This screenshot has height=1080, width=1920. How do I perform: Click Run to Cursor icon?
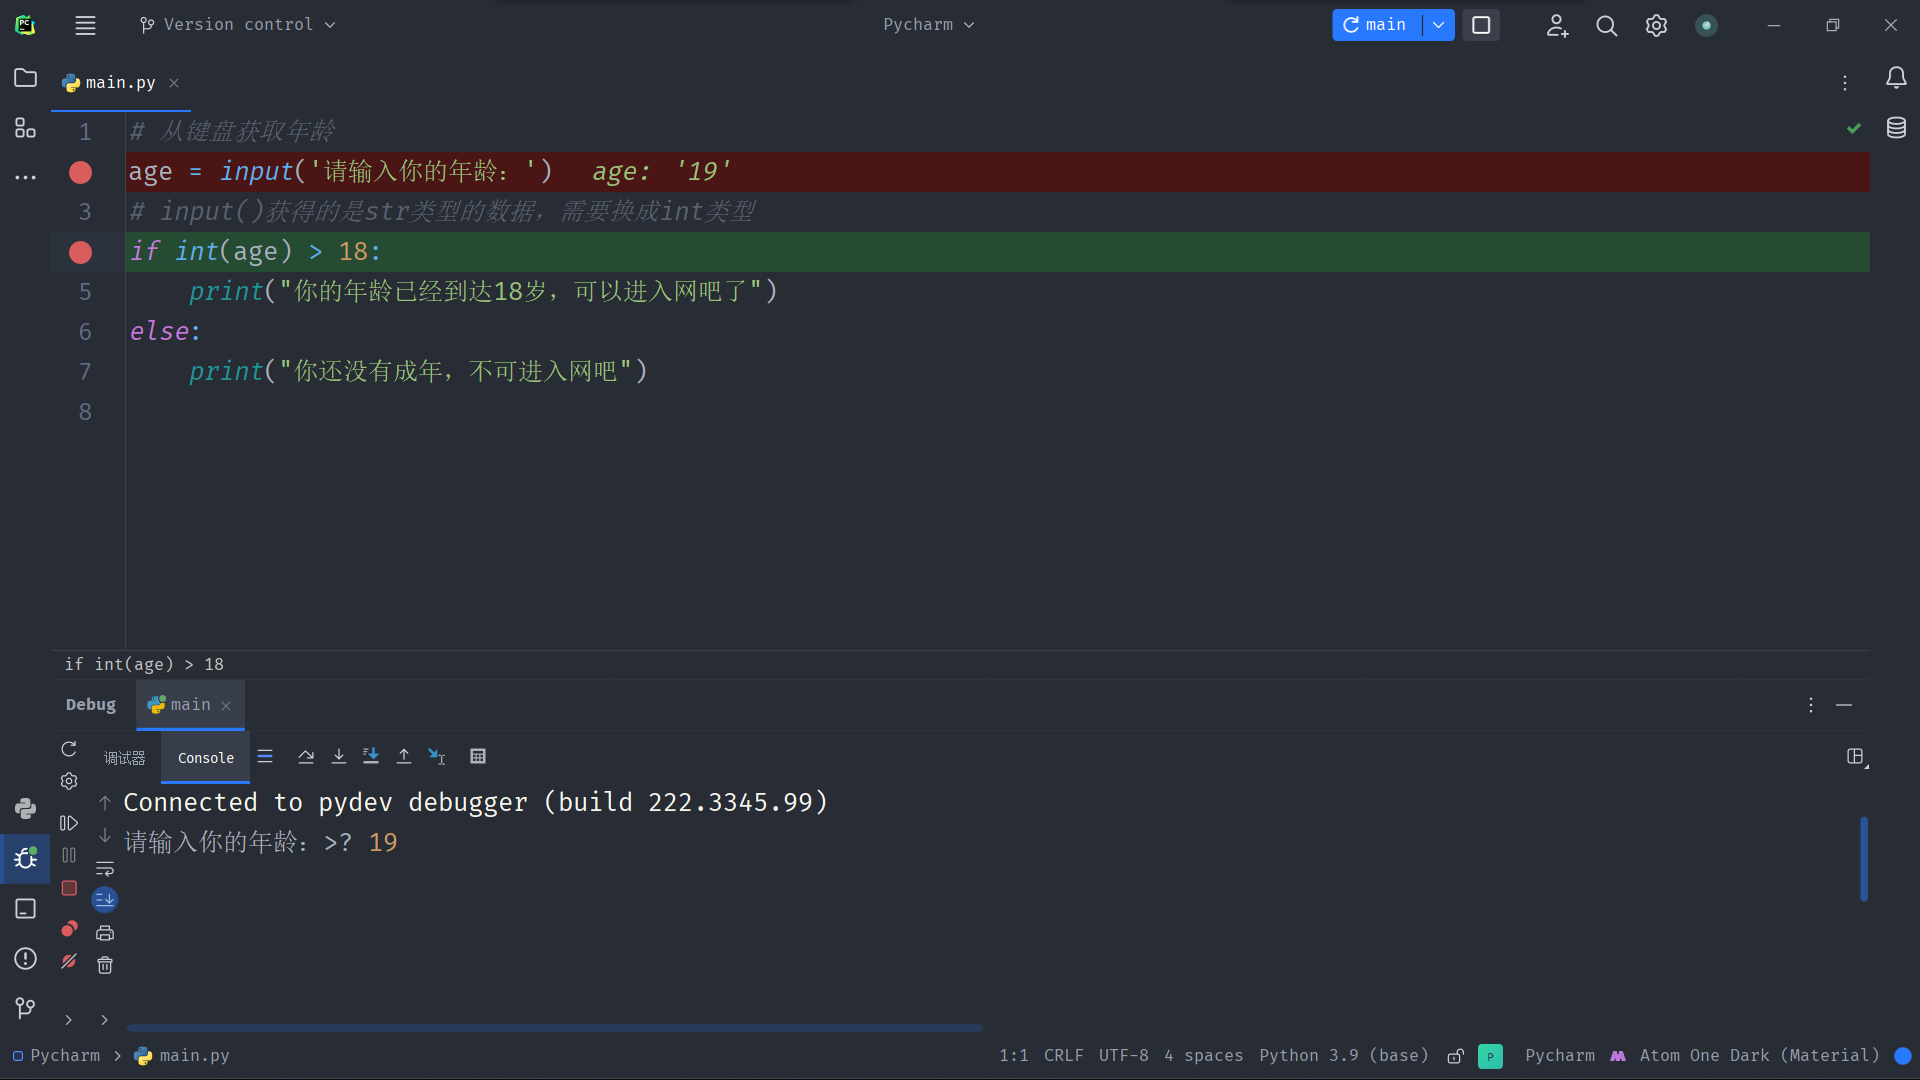pos(437,757)
